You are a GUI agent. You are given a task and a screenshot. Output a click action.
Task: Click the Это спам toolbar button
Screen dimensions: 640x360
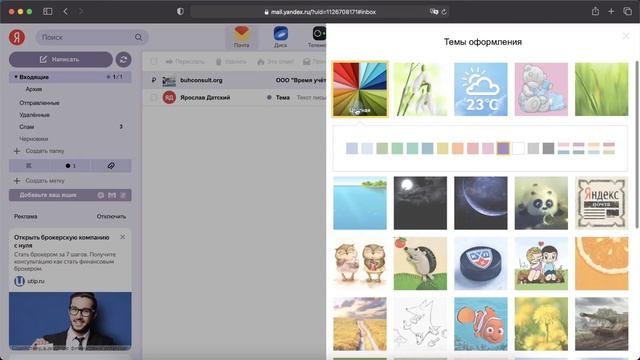[276, 62]
